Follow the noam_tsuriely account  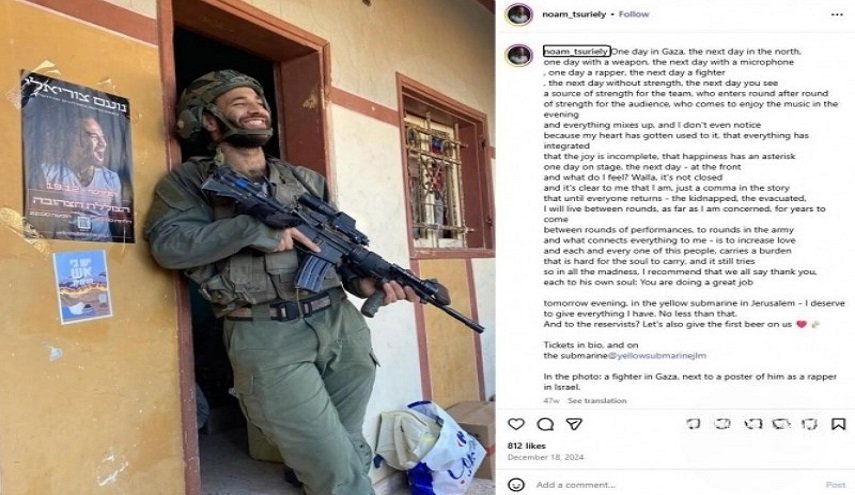click(x=634, y=14)
